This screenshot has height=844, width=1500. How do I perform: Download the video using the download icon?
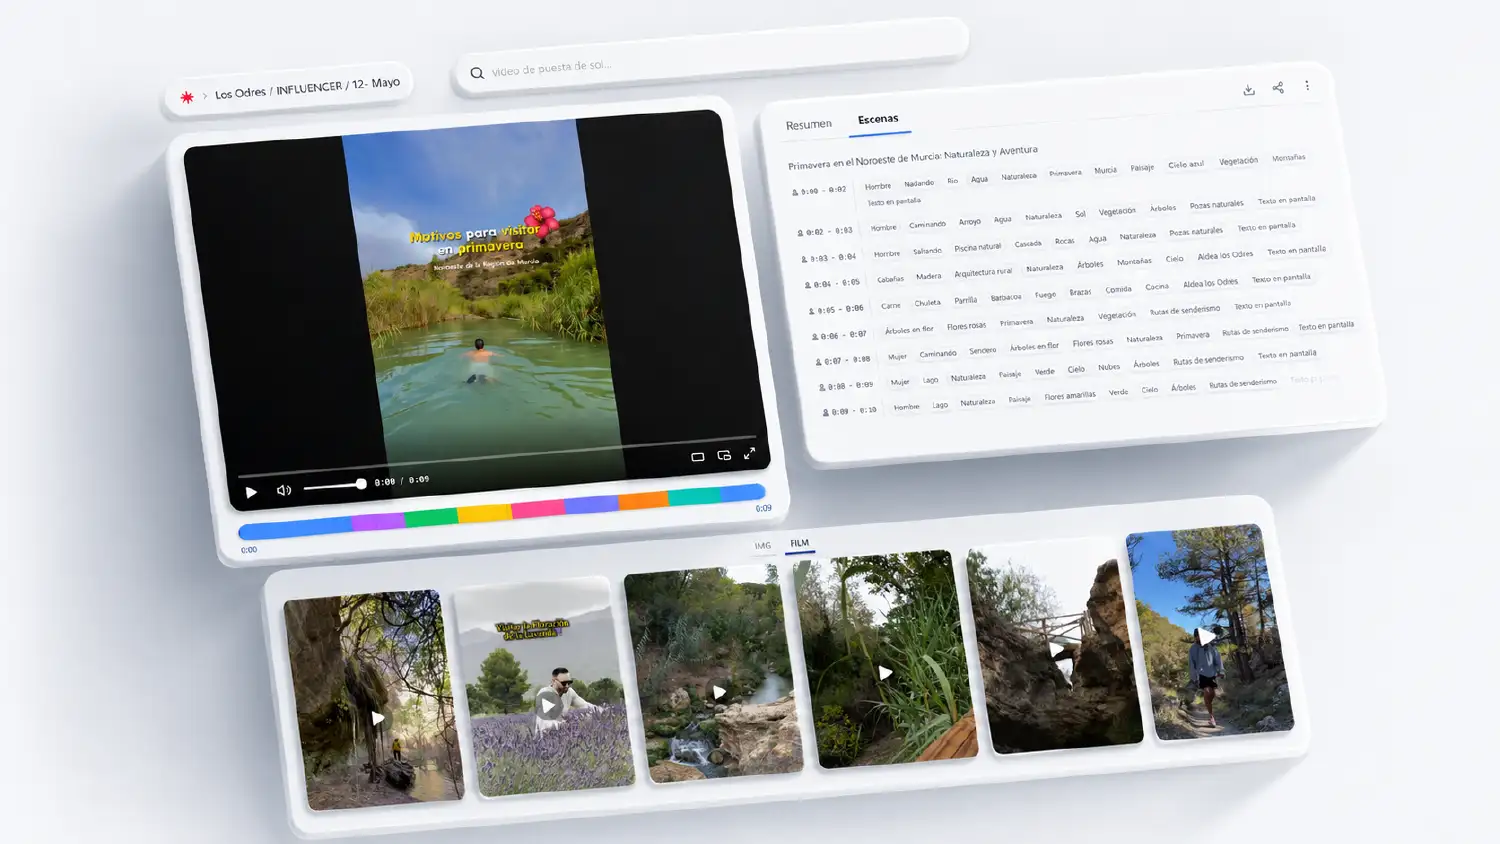(1249, 90)
